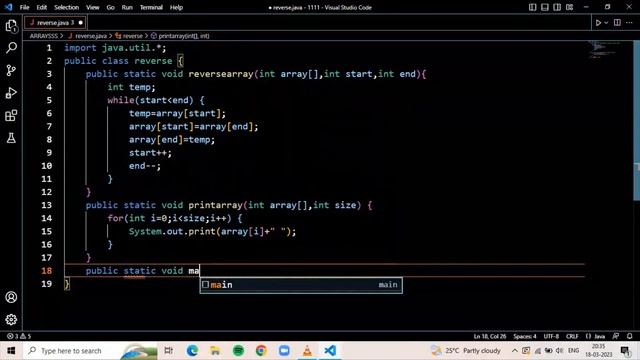
Task: Change CRLF end-of-line sequence
Action: coord(572,336)
